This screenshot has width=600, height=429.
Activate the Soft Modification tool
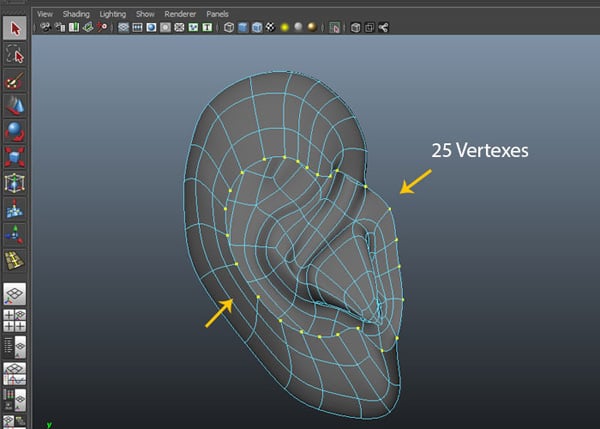point(14,210)
